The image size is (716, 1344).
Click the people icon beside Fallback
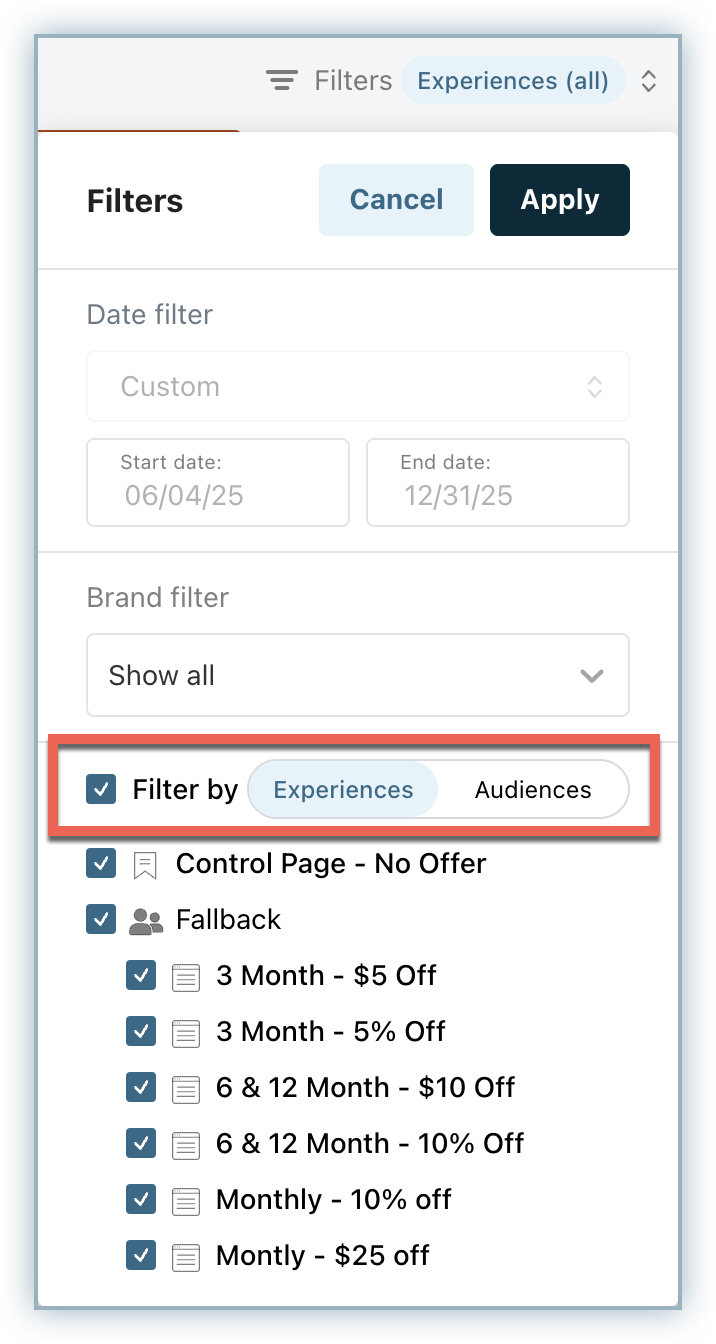146,920
